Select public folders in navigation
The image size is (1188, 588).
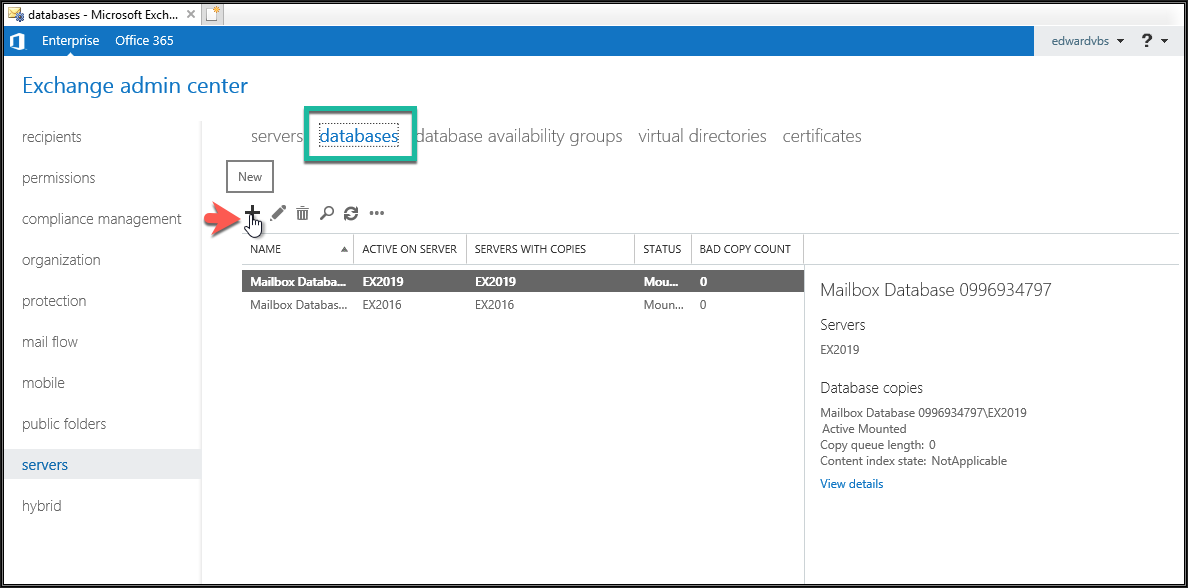pyautogui.click(x=64, y=424)
